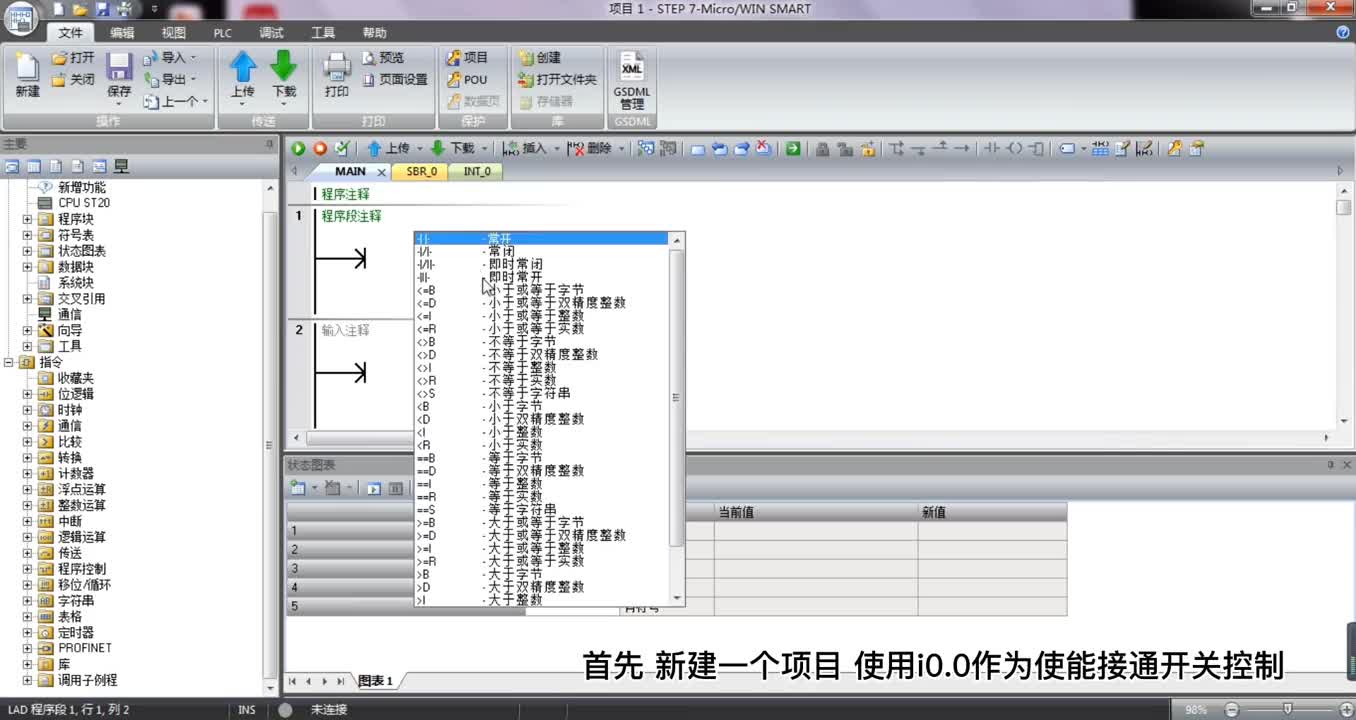Image resolution: width=1356 pixels, height=720 pixels.
Task: Click the insert box toolbar icon
Action: click(x=1037, y=148)
